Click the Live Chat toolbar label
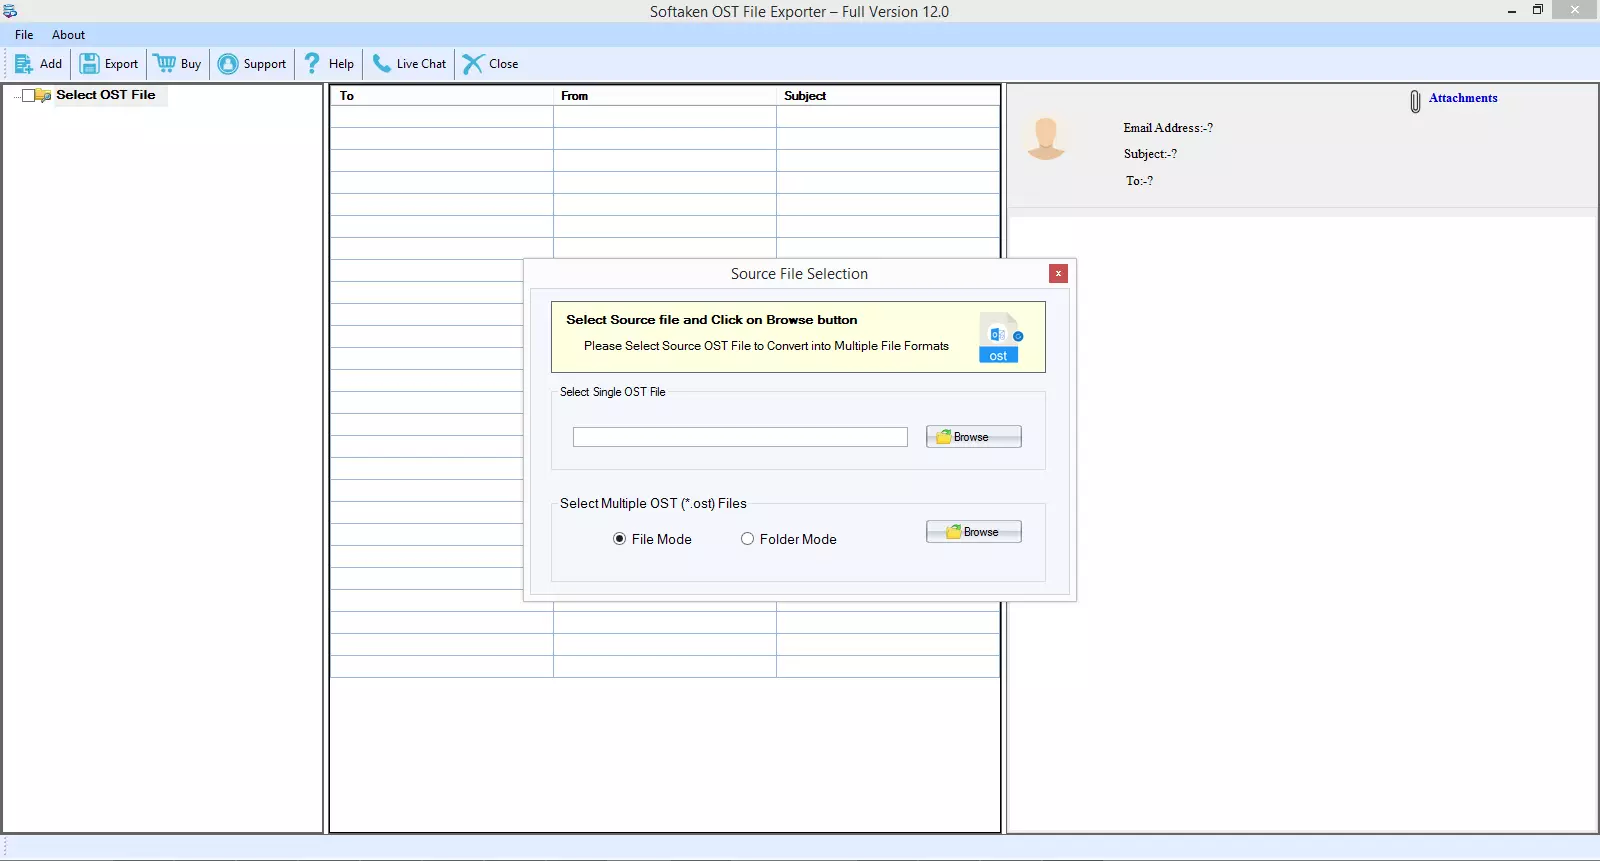This screenshot has width=1600, height=861. click(421, 64)
